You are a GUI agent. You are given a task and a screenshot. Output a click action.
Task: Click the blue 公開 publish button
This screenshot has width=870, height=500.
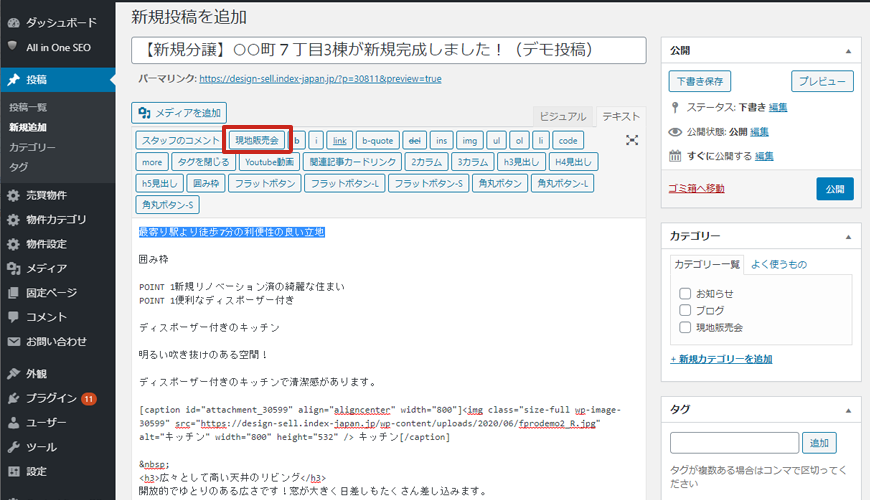pos(834,188)
